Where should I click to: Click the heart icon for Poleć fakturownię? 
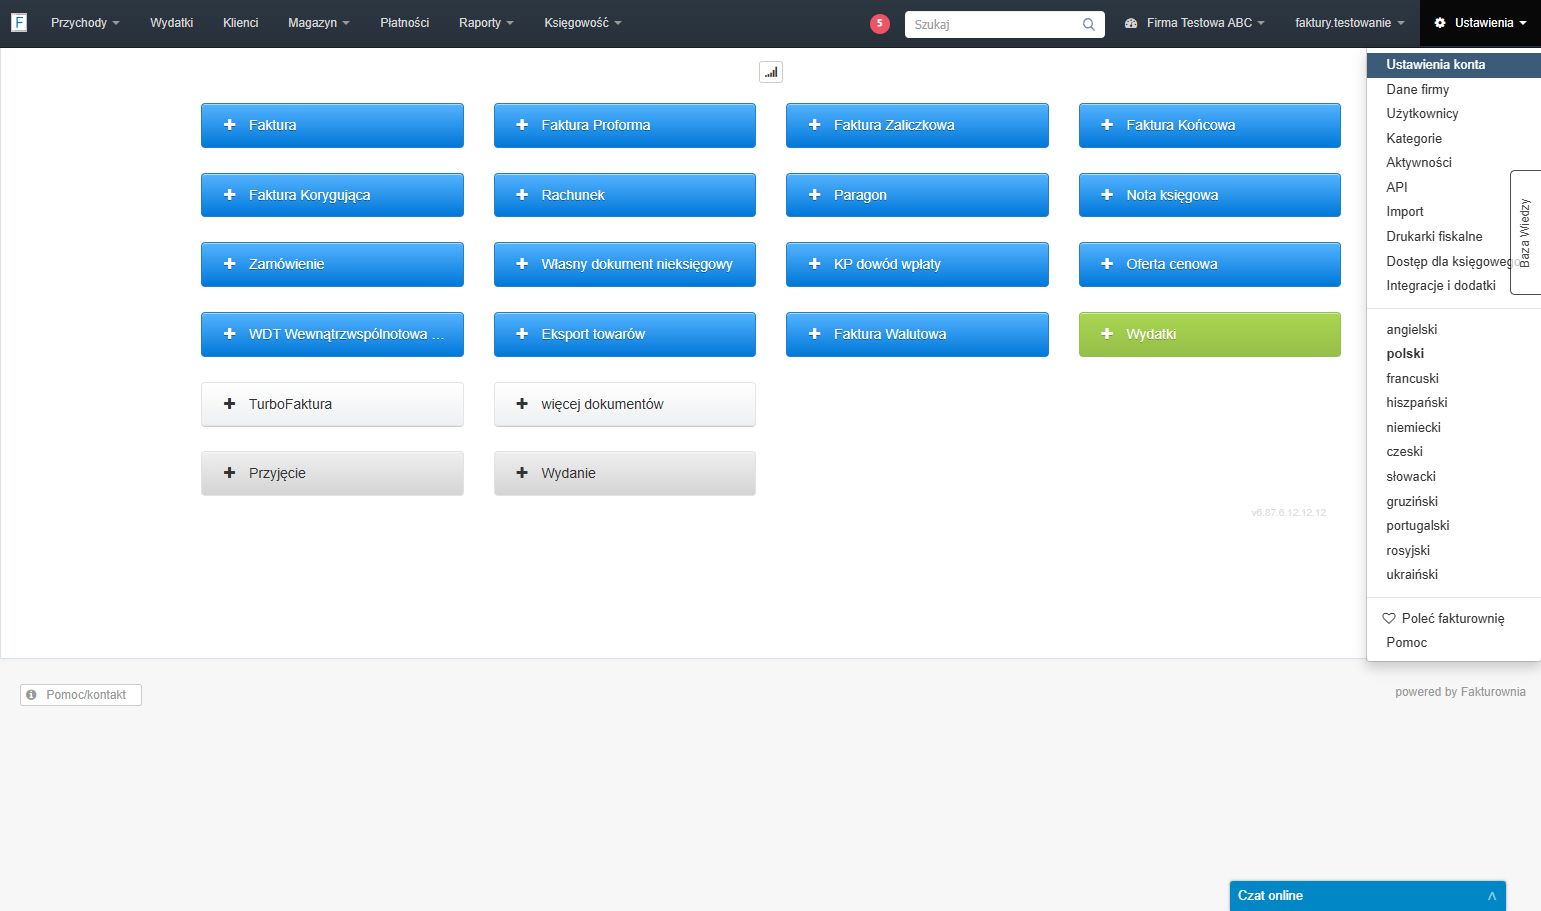(x=1389, y=618)
